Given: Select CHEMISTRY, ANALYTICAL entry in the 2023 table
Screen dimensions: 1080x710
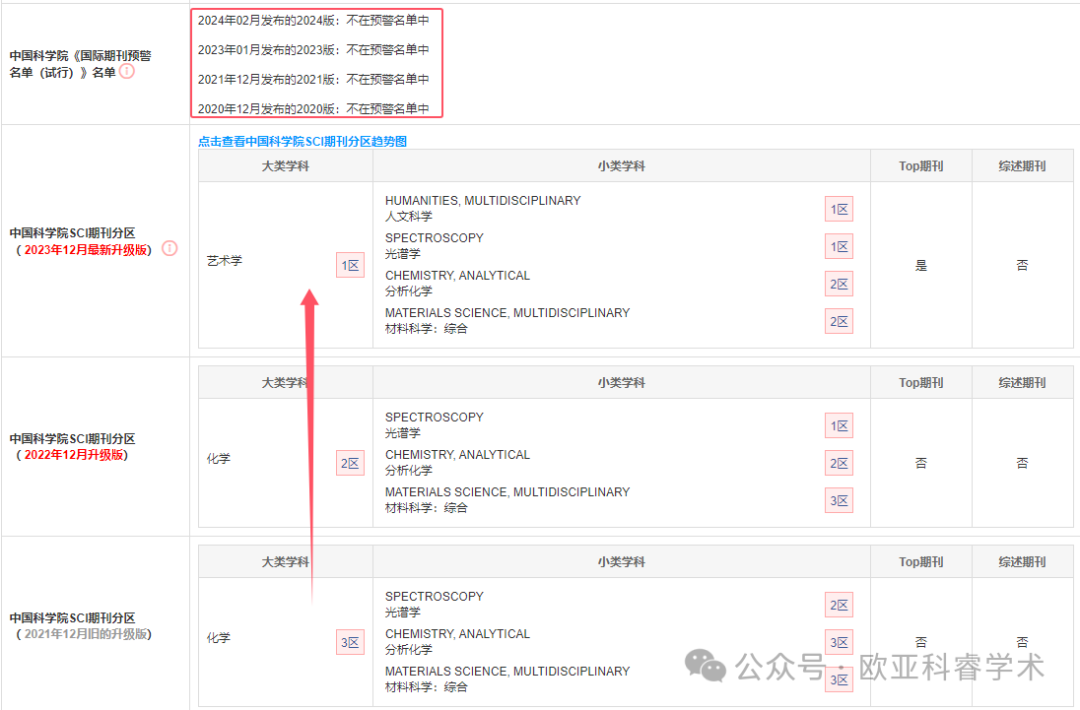Looking at the screenshot, I should [x=457, y=283].
